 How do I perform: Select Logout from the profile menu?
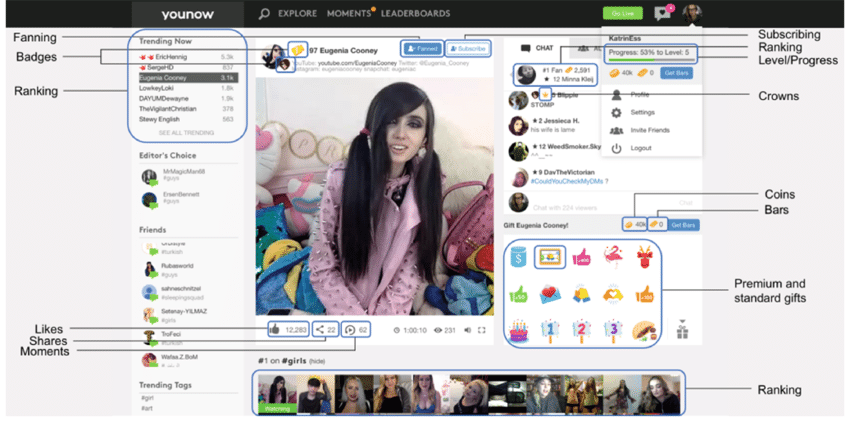point(641,148)
